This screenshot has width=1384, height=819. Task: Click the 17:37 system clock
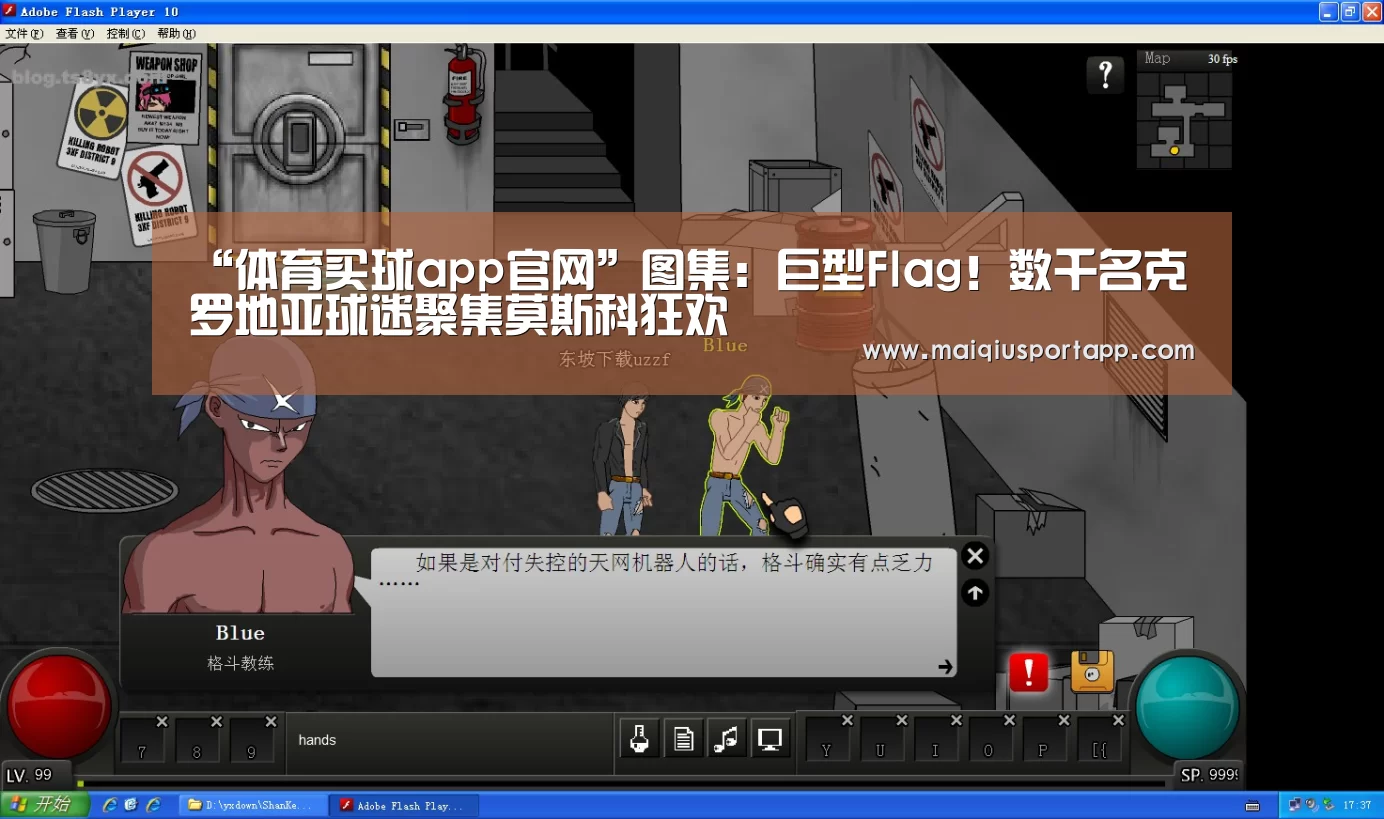(1357, 805)
